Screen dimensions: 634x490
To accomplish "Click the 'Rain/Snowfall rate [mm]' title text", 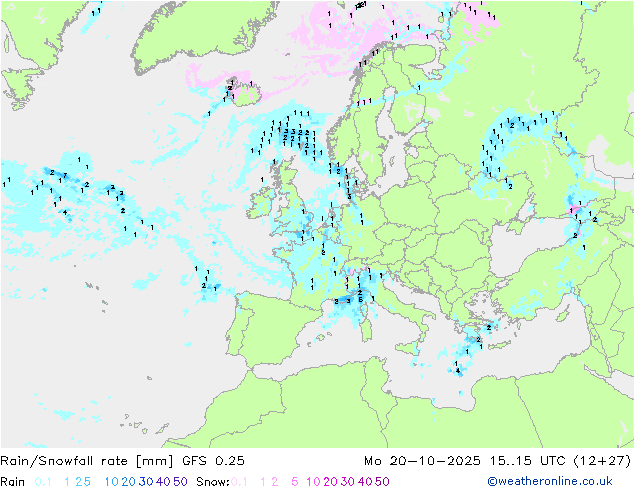I will 87,460.
